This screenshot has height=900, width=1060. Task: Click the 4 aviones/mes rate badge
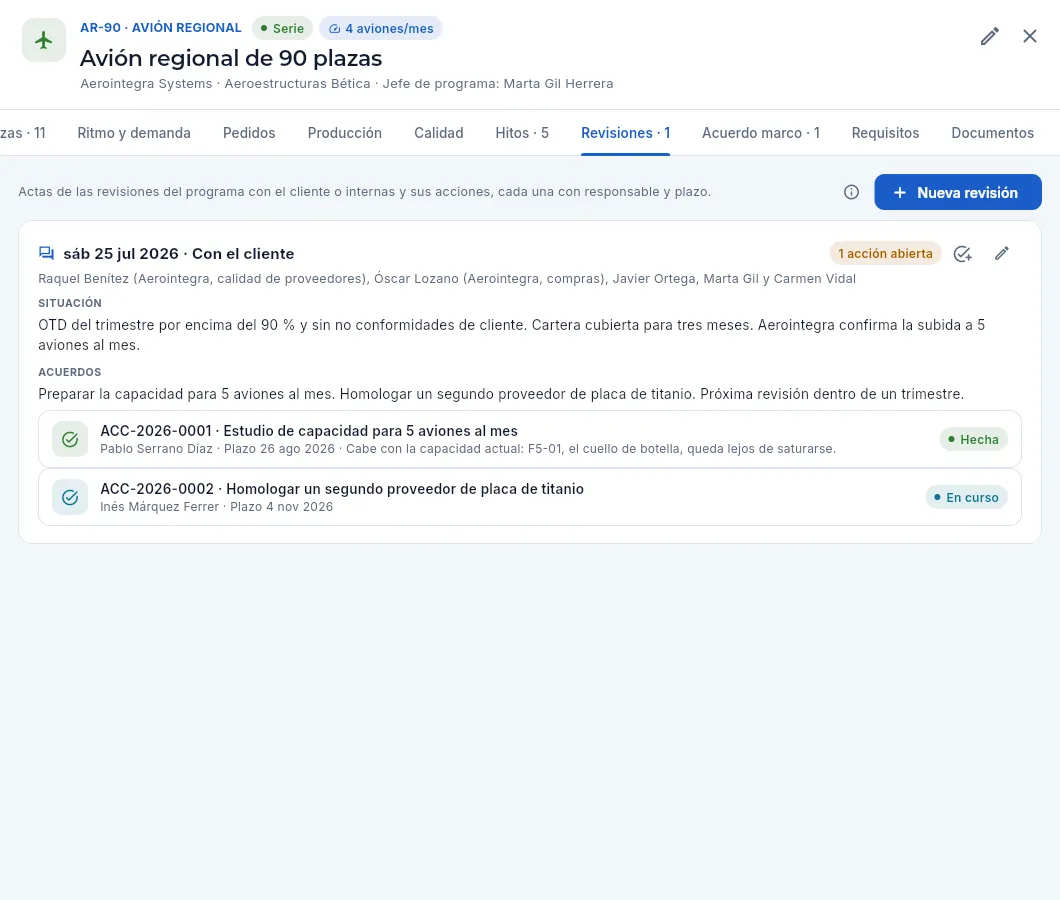point(381,28)
